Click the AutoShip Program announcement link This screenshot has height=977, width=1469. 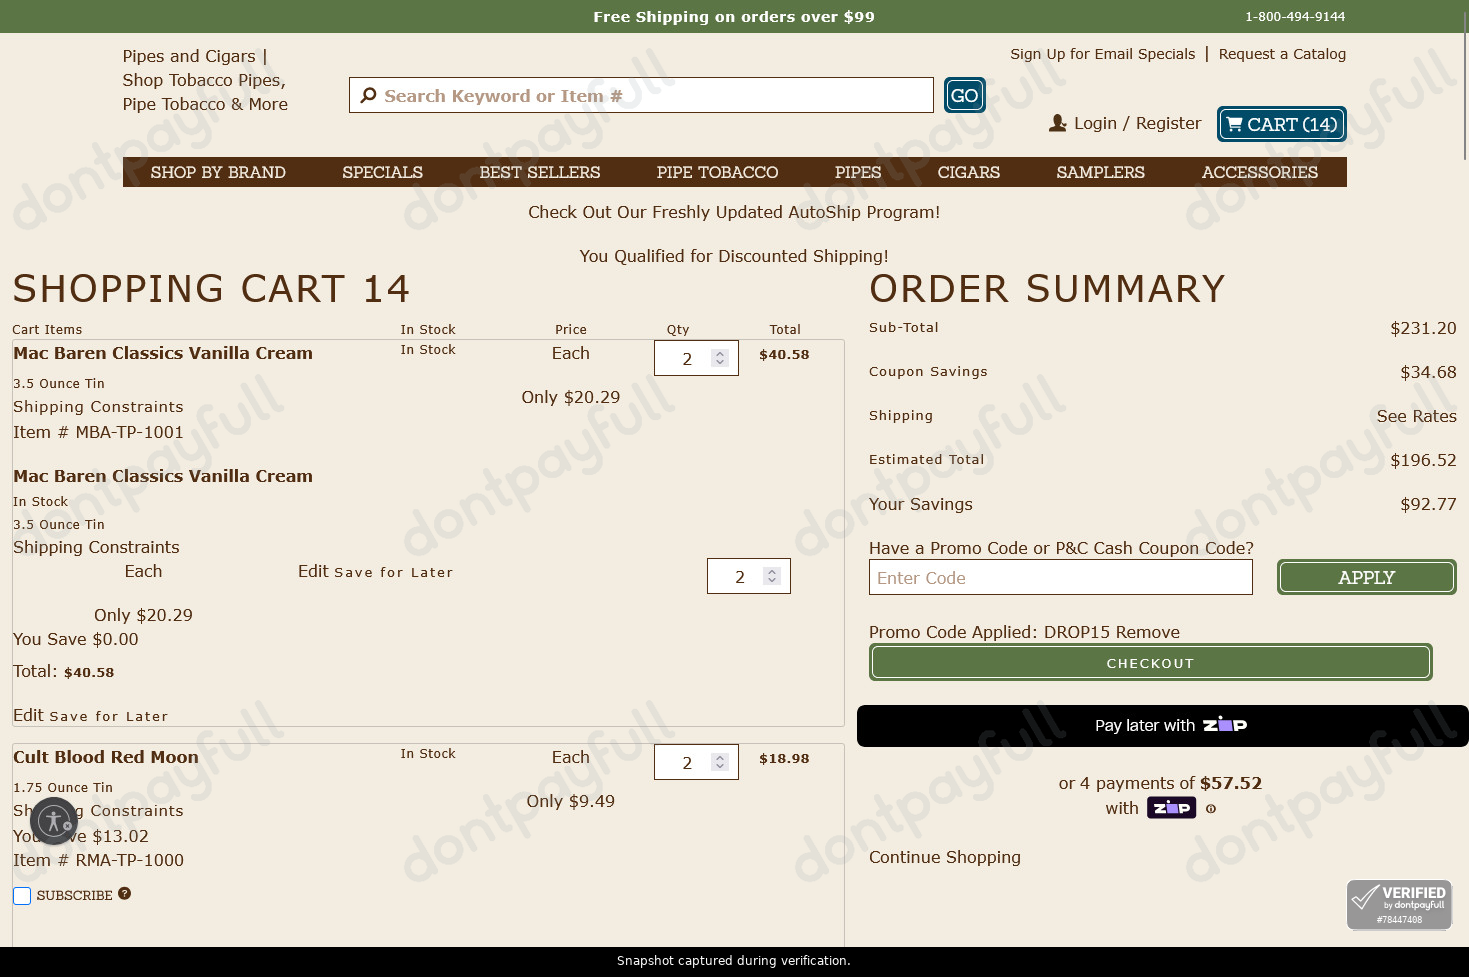734,212
